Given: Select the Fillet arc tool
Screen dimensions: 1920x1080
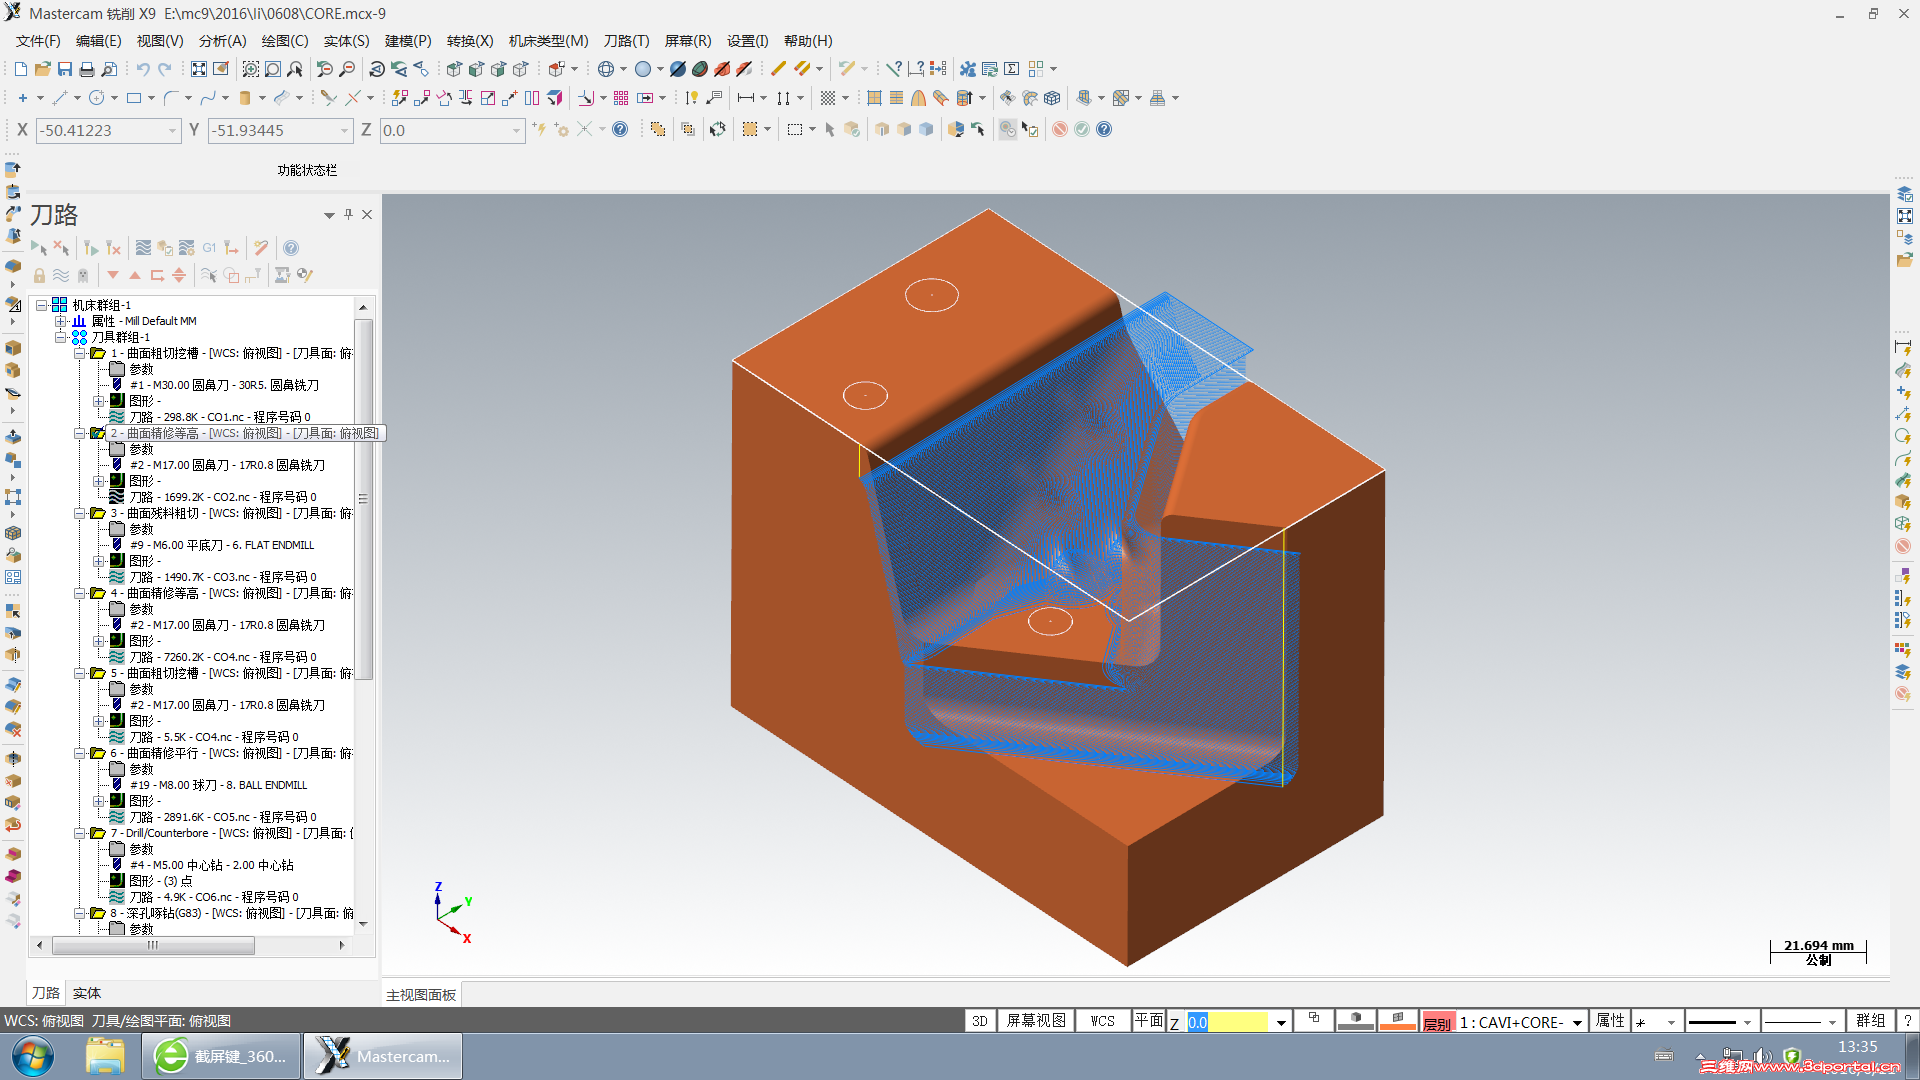Looking at the screenshot, I should 170,98.
